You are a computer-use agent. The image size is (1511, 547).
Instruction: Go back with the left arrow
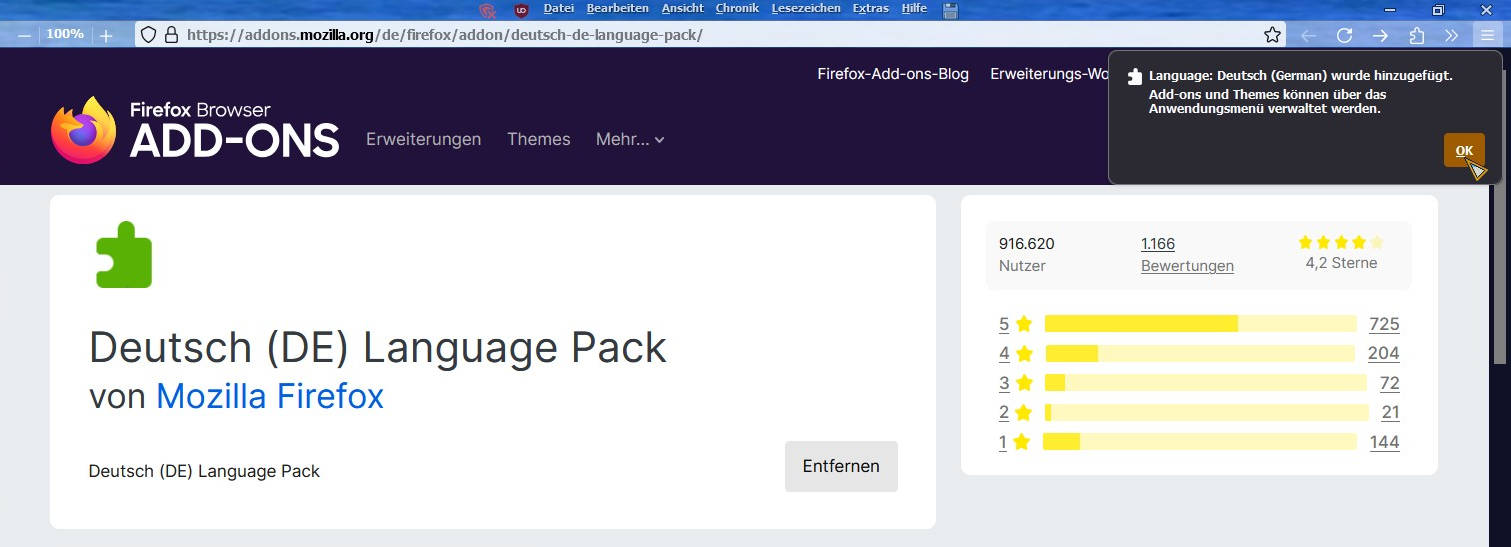(1308, 35)
